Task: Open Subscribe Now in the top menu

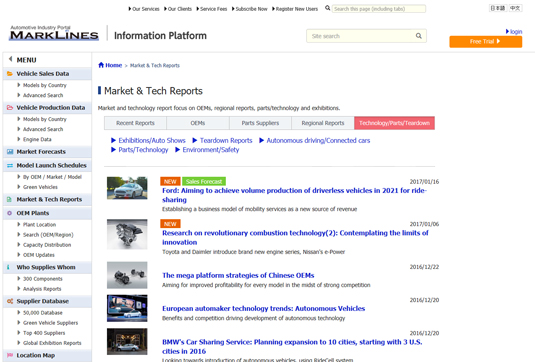Action: [x=251, y=9]
